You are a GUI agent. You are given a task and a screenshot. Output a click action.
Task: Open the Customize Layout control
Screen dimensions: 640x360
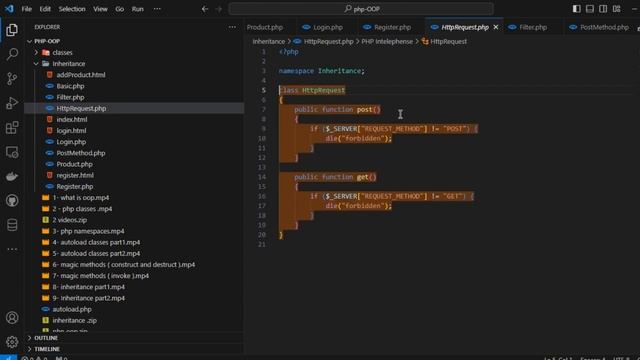(x=617, y=9)
